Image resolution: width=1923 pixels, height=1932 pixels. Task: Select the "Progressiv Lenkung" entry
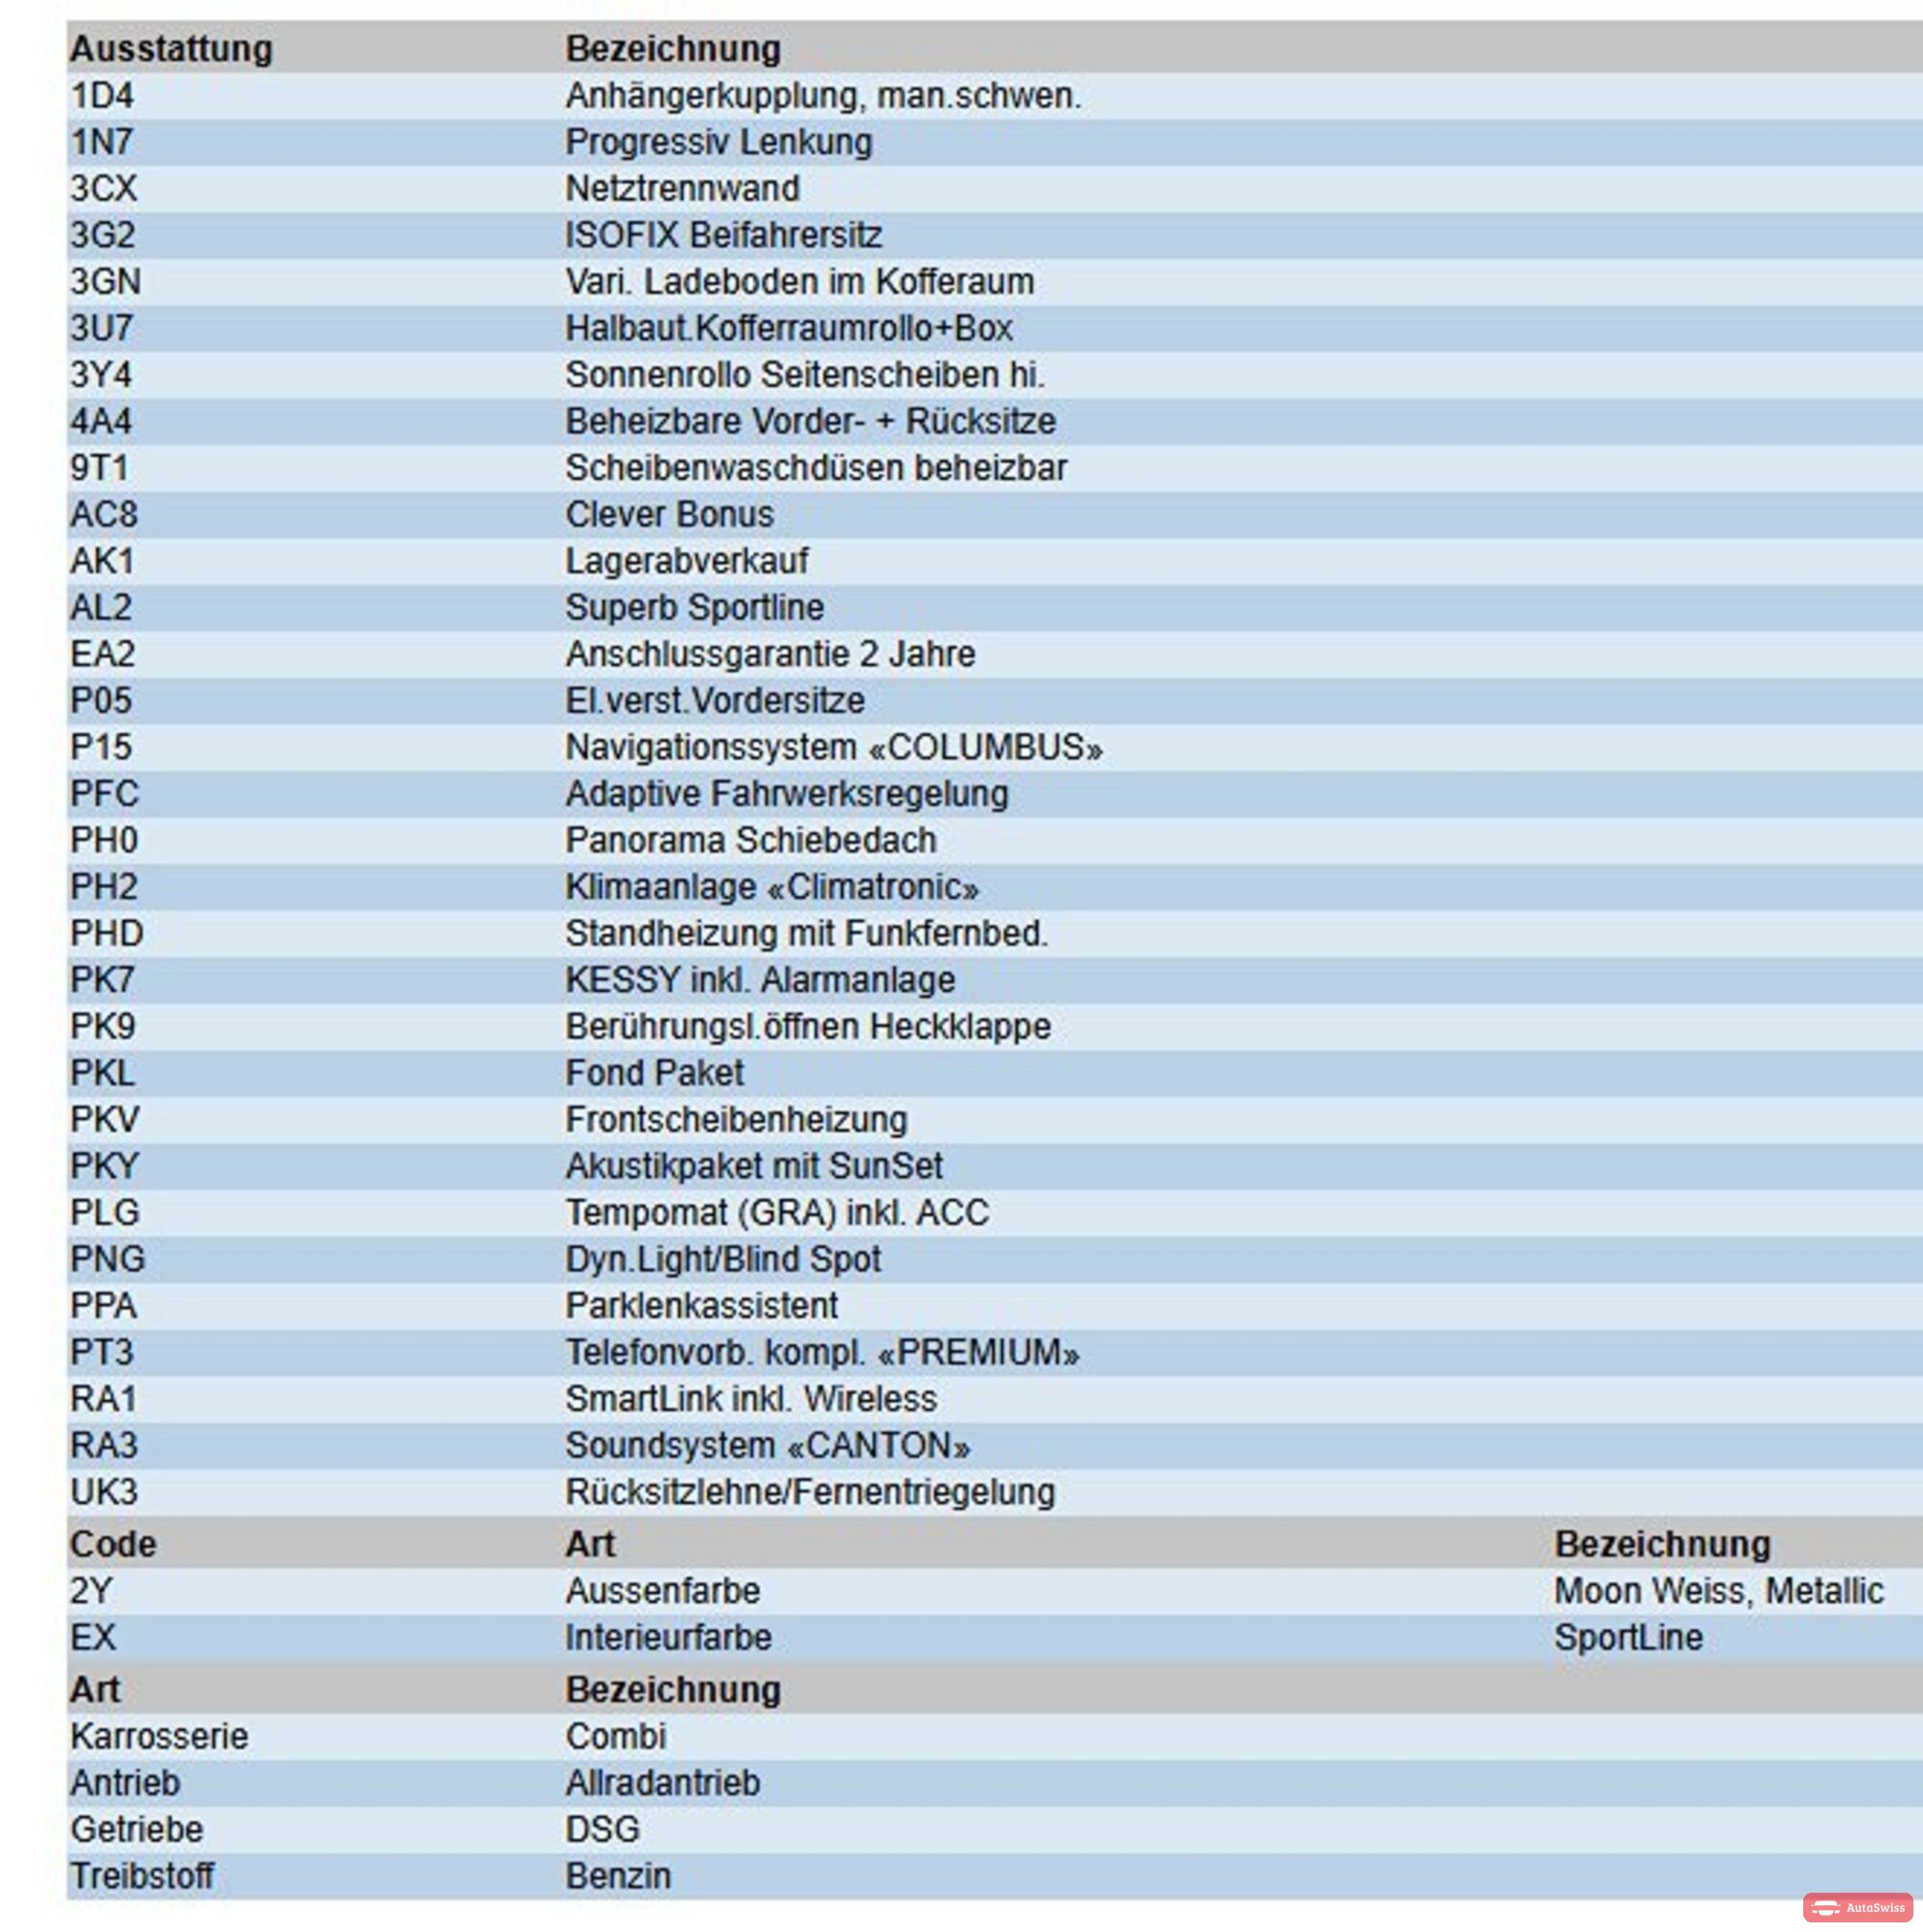pos(718,142)
